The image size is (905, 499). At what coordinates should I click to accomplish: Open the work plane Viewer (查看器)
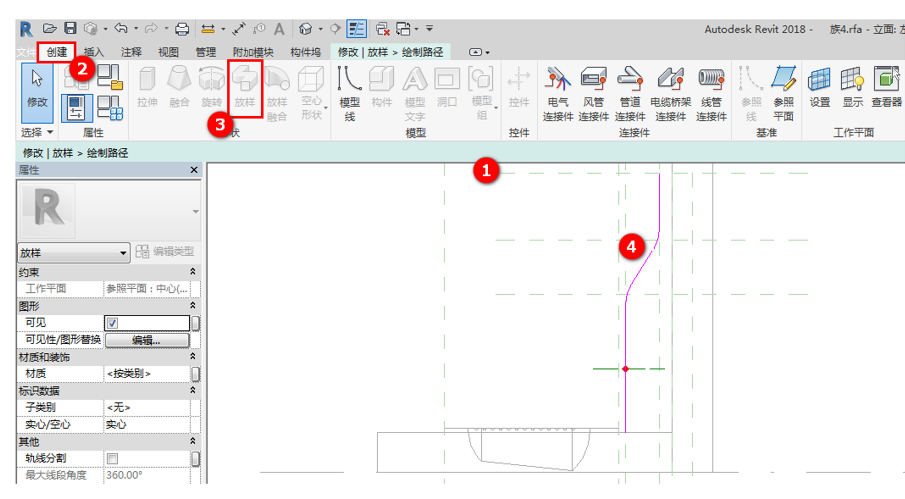tap(887, 87)
